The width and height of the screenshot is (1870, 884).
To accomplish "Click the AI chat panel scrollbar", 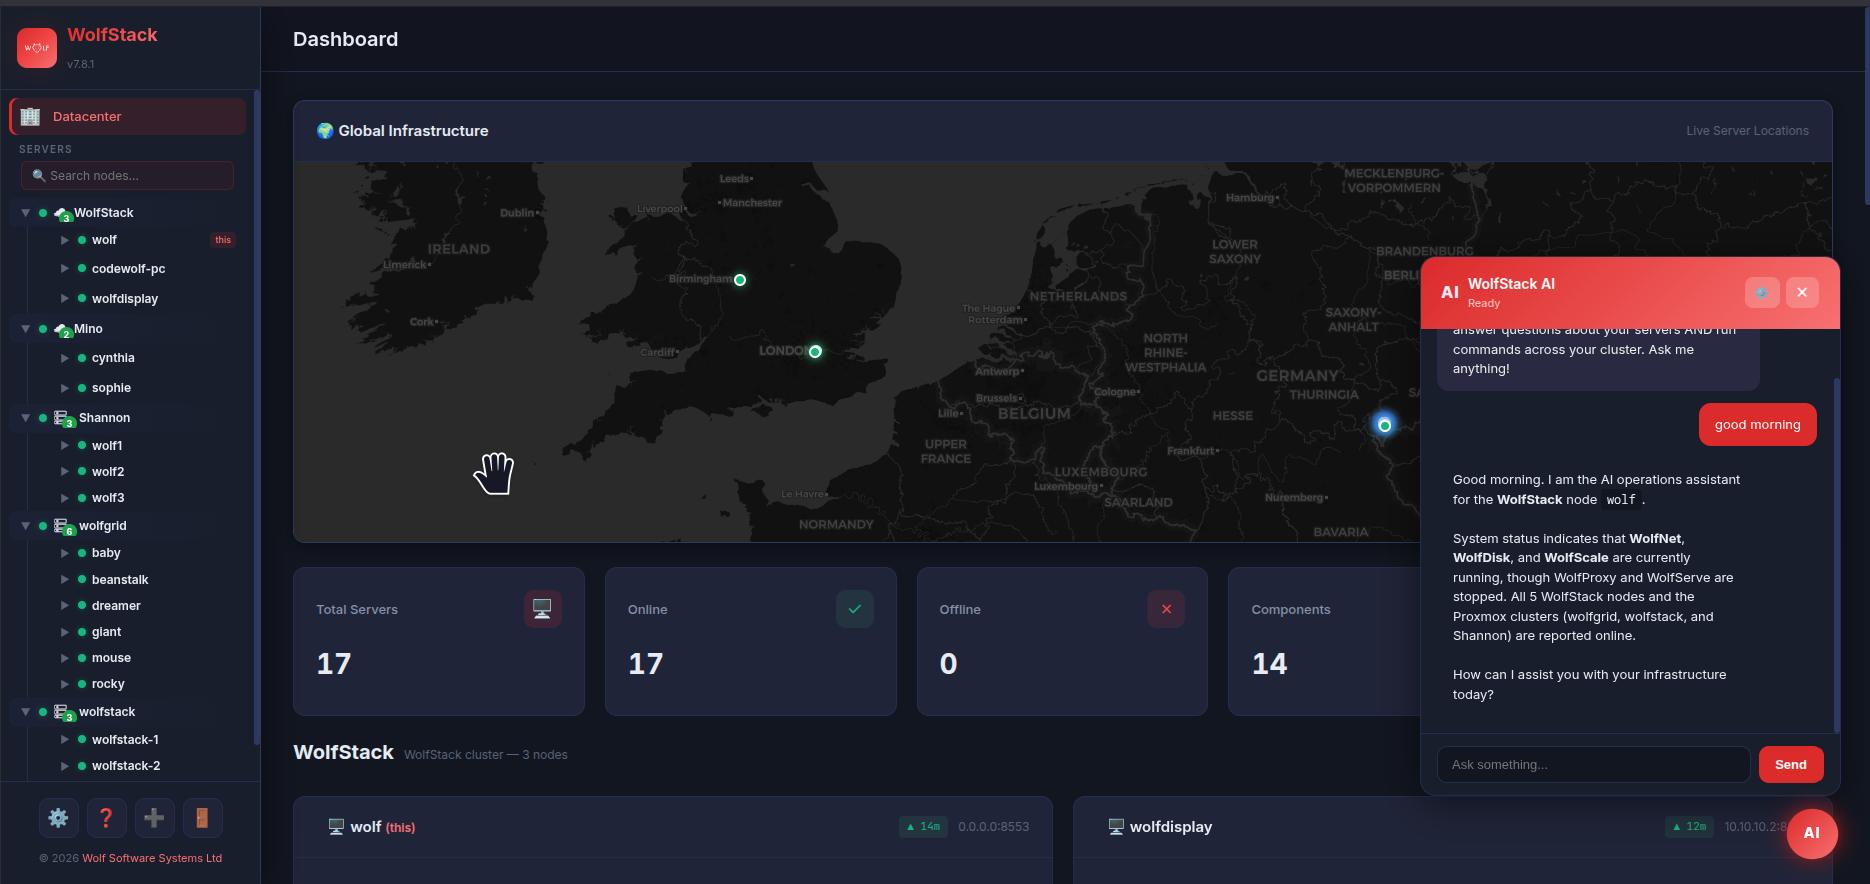I will pyautogui.click(x=1836, y=555).
